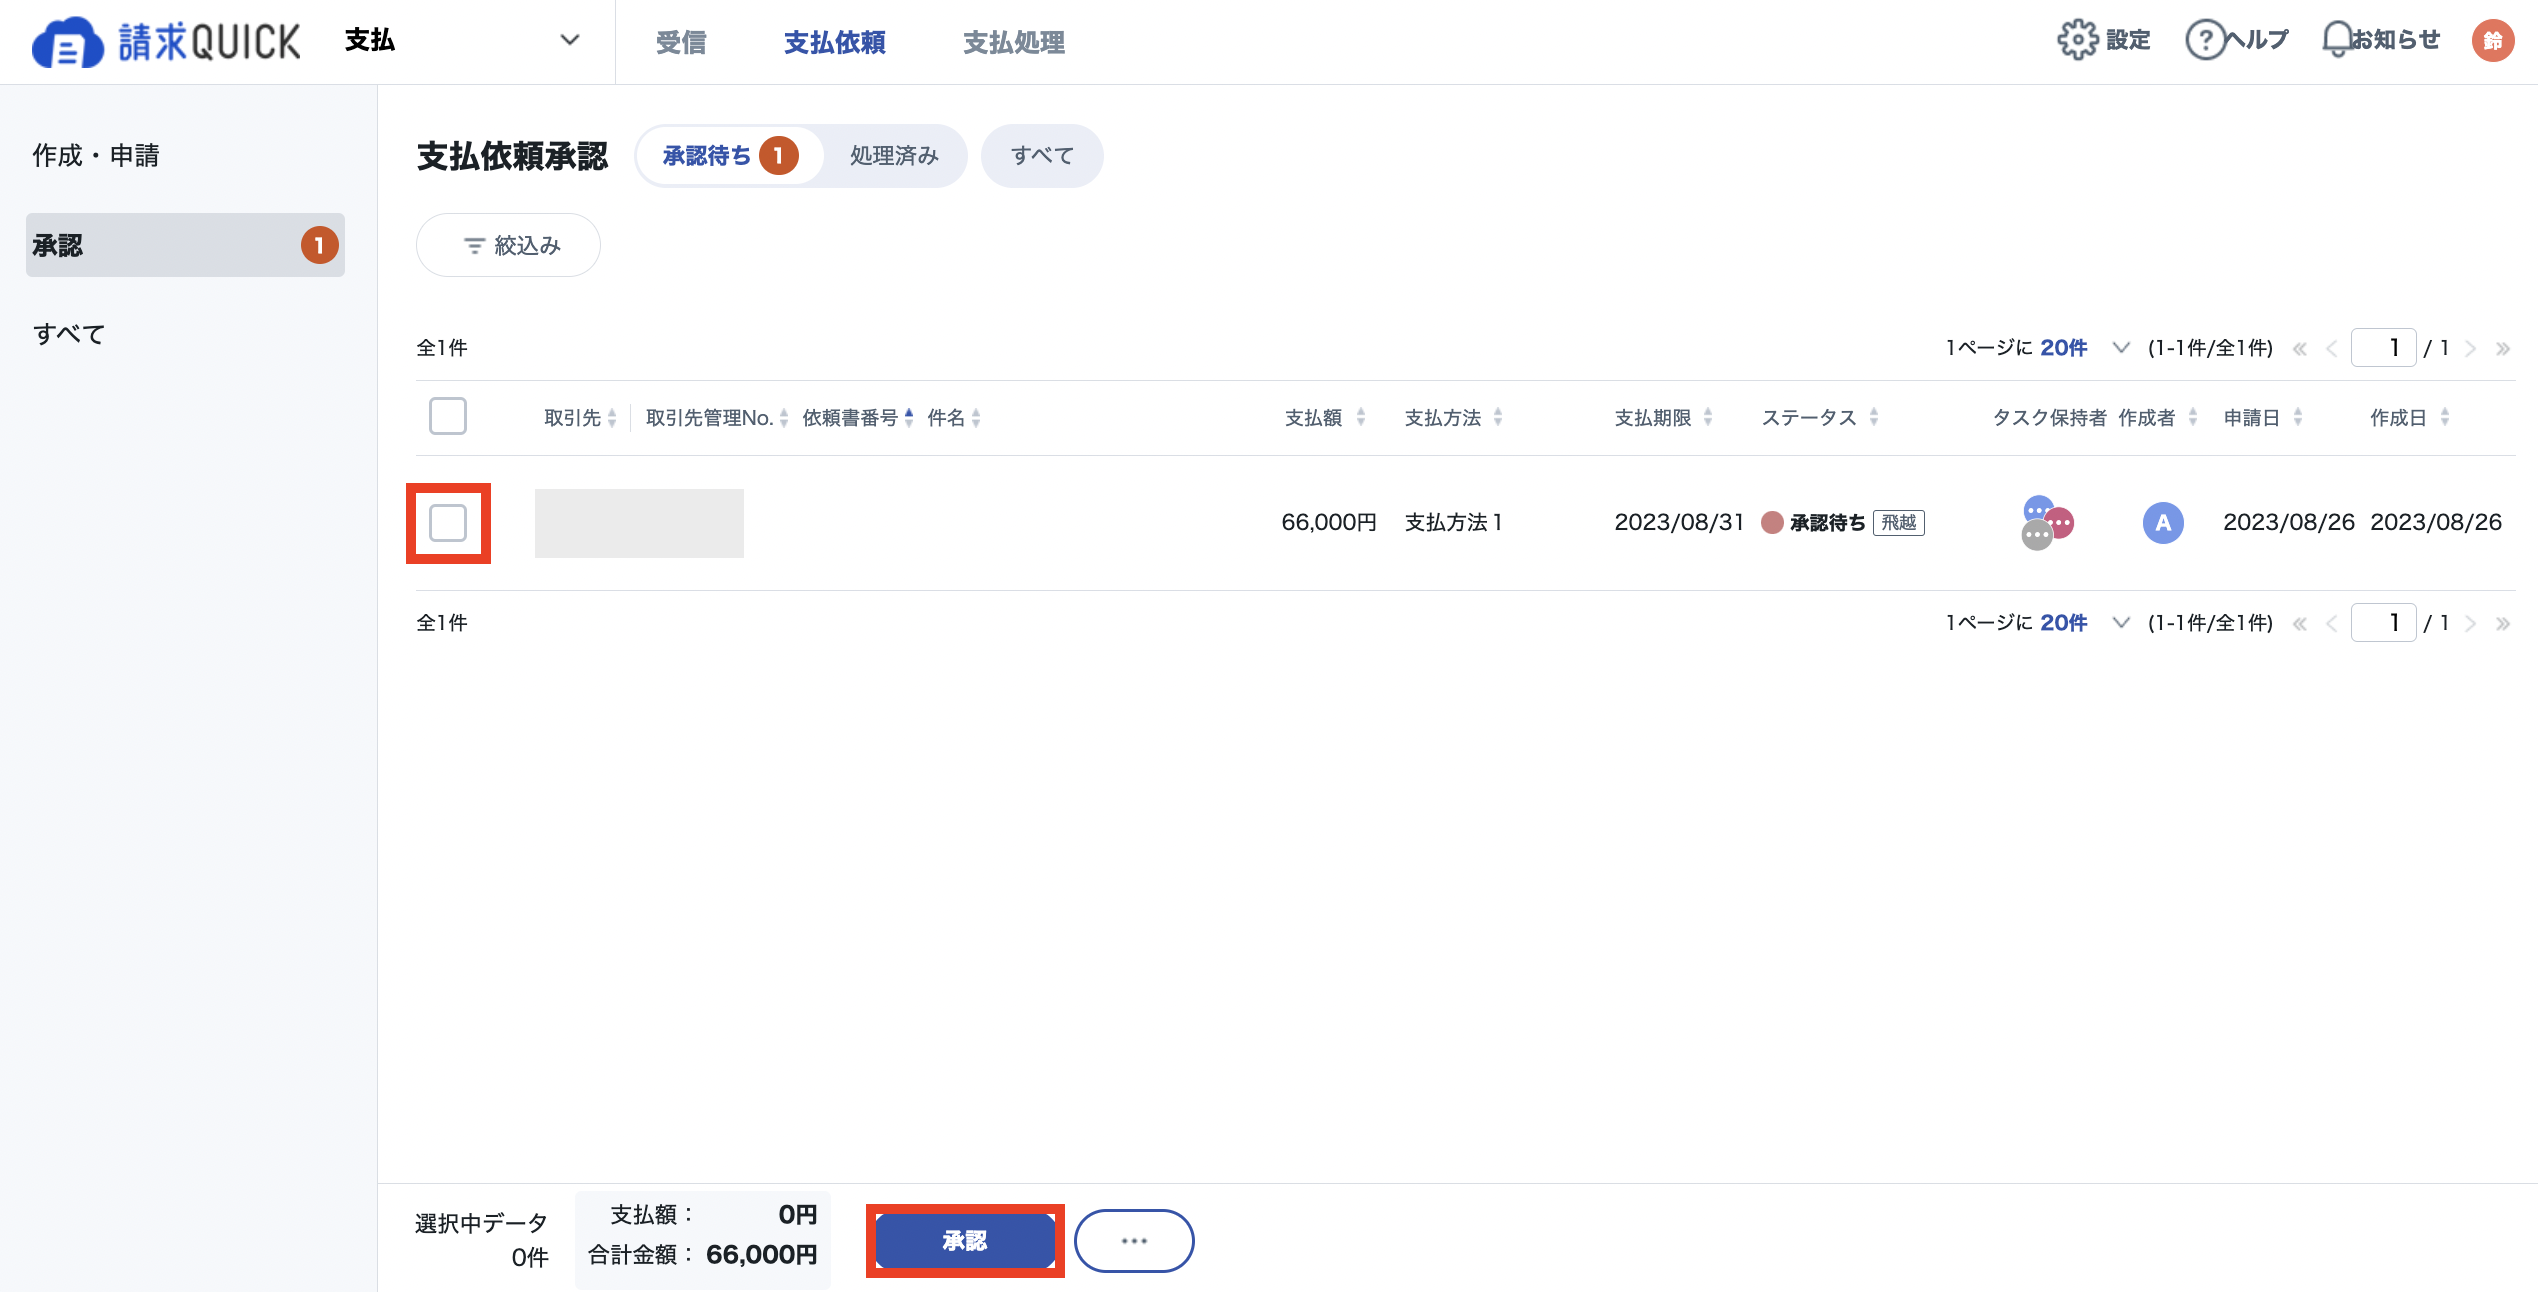Screen dimensions: 2538x1292
Task: Sort by 作成日 column
Action: tap(2445, 418)
